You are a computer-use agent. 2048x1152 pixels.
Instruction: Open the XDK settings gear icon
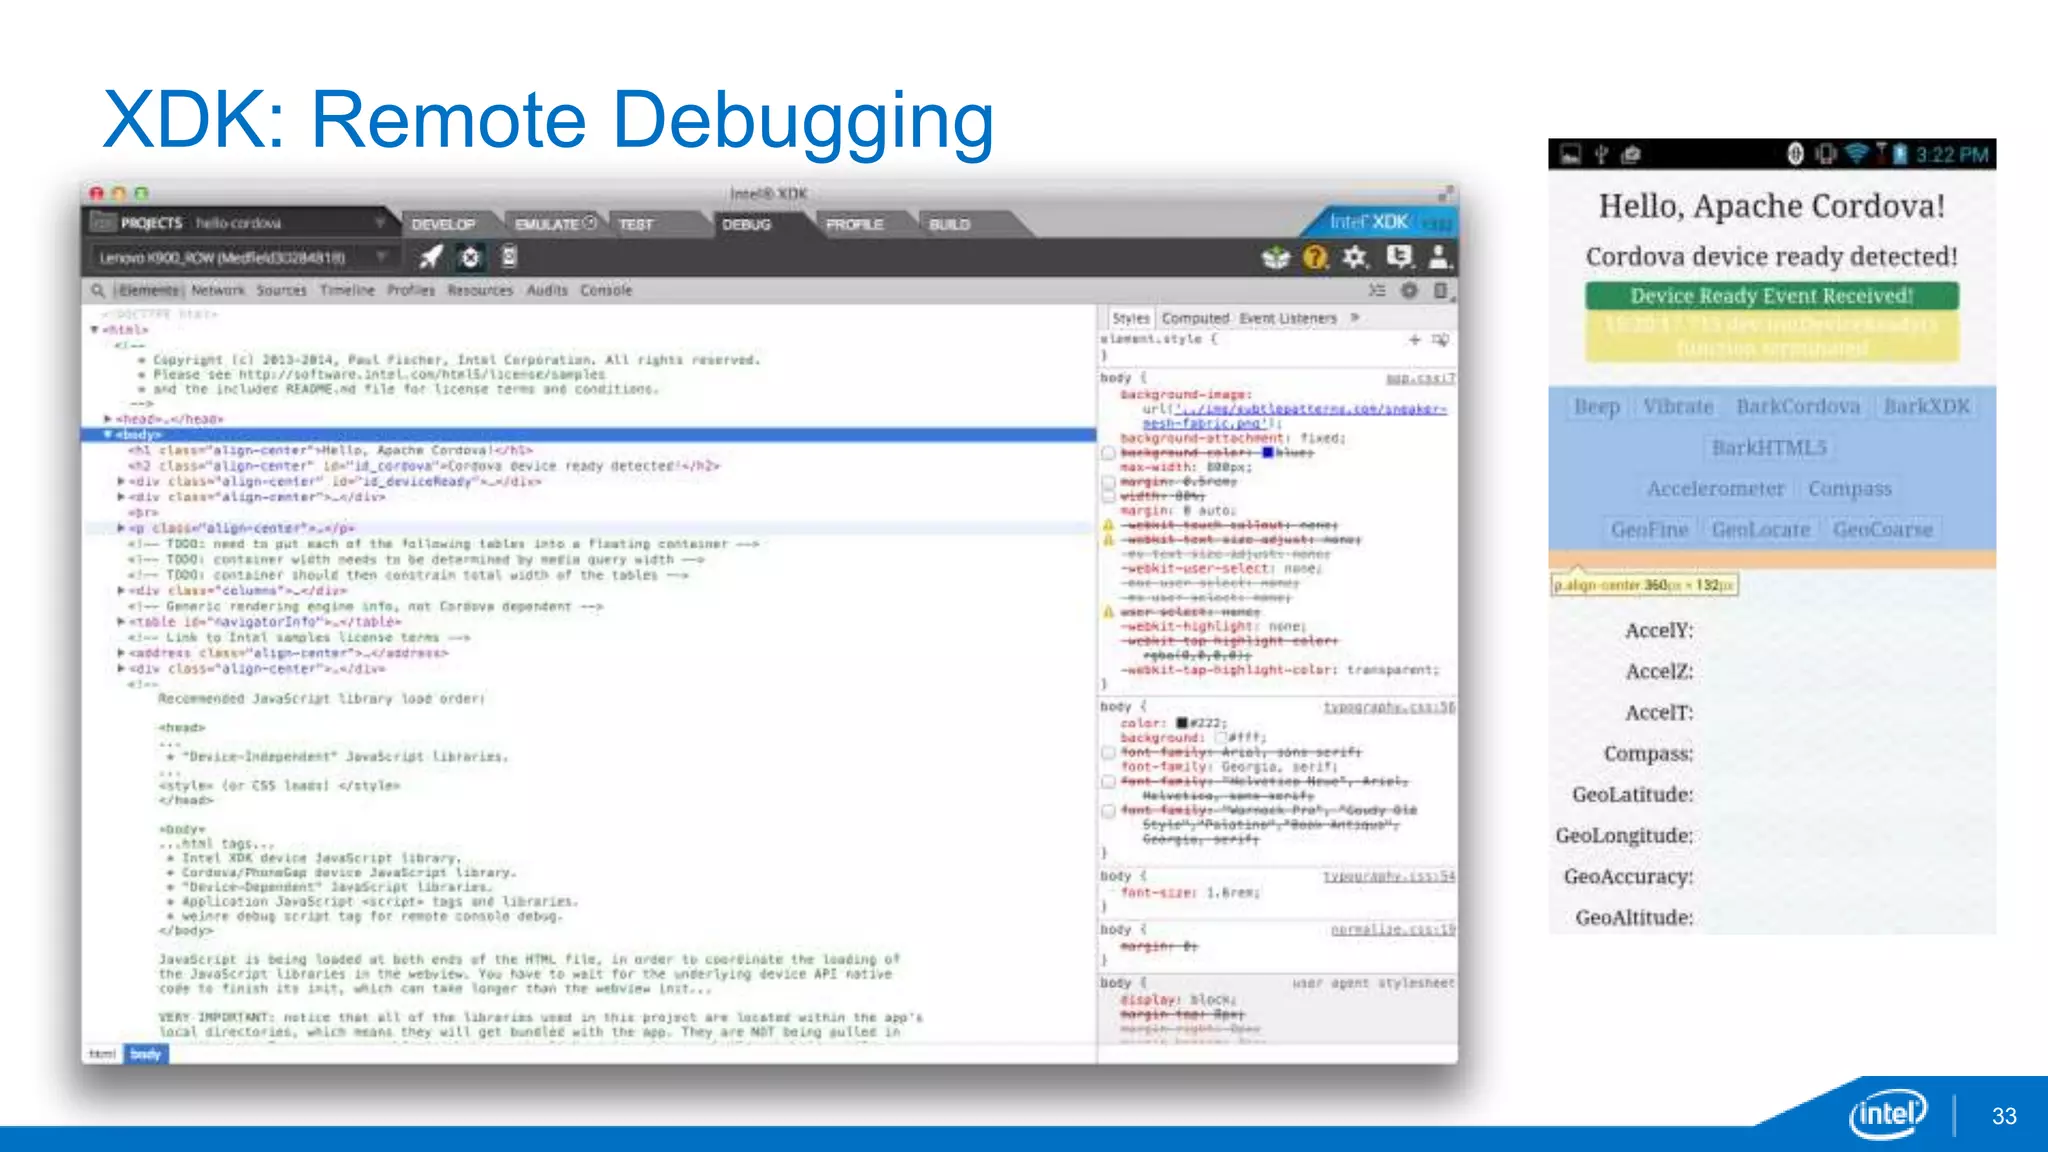(x=1355, y=257)
